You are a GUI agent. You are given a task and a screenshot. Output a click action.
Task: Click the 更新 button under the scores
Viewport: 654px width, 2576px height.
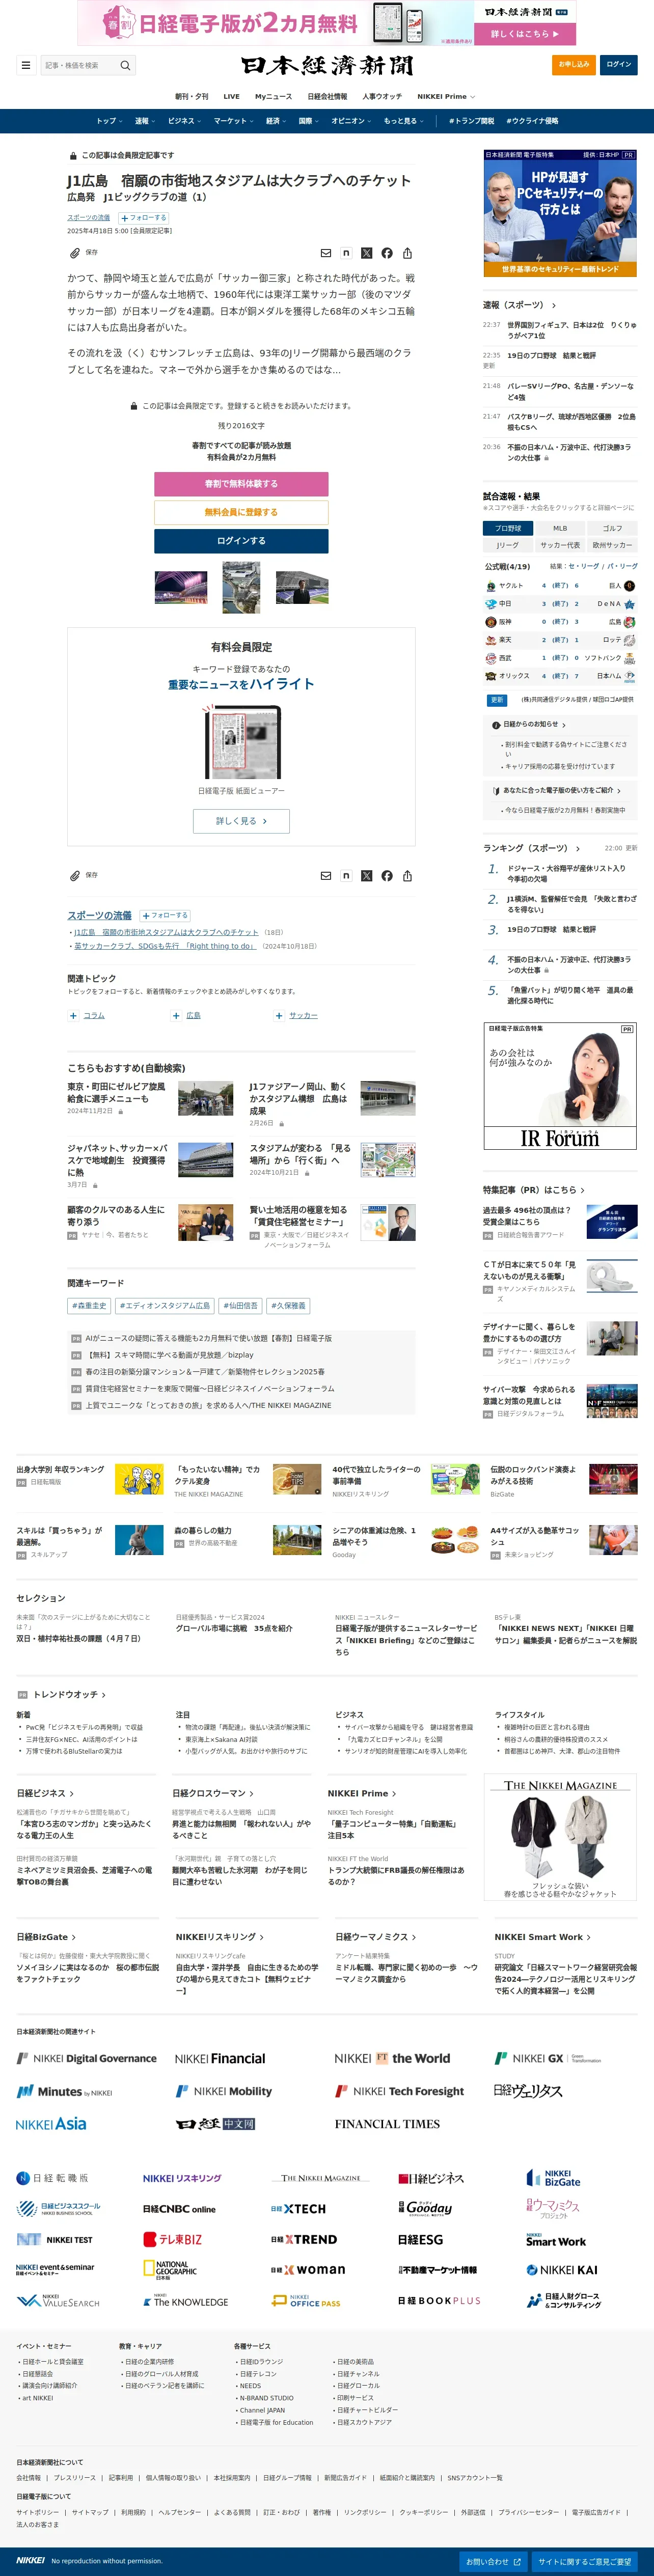(x=497, y=700)
